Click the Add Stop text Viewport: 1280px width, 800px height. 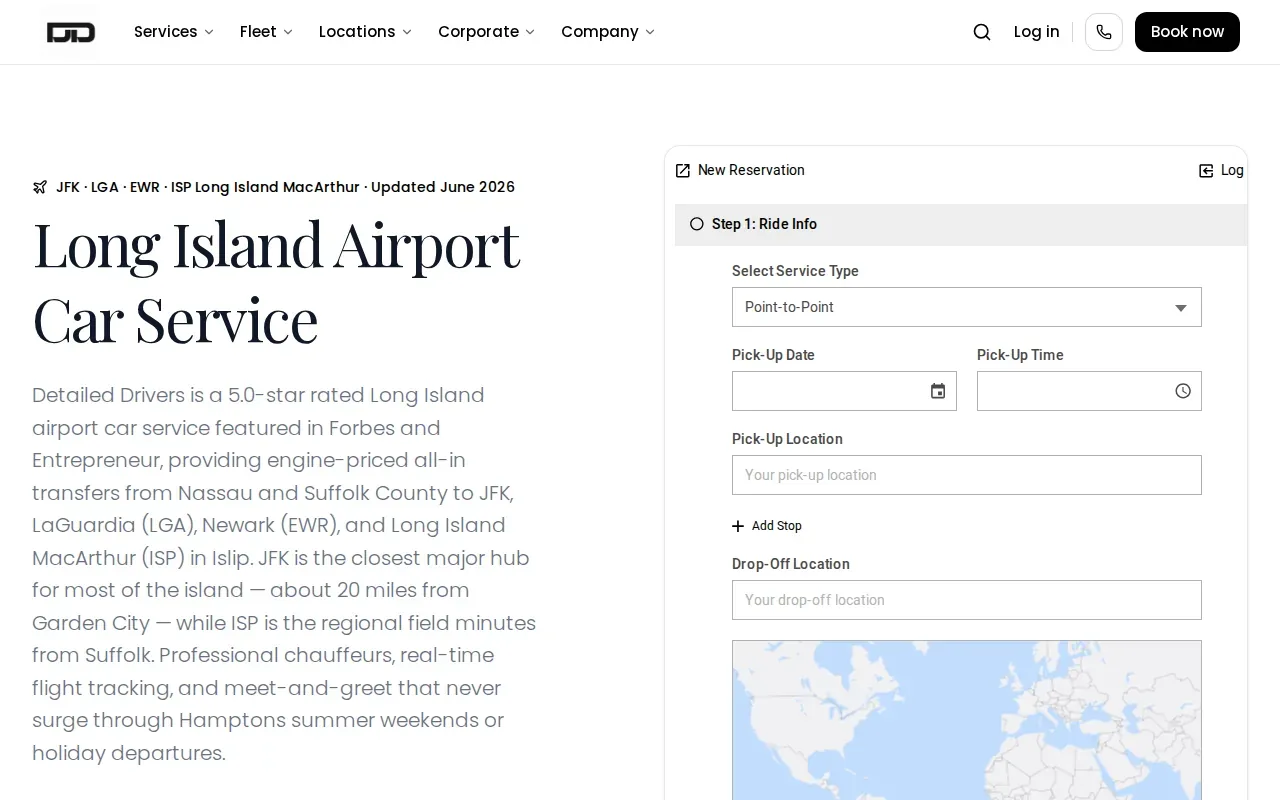[x=777, y=526]
